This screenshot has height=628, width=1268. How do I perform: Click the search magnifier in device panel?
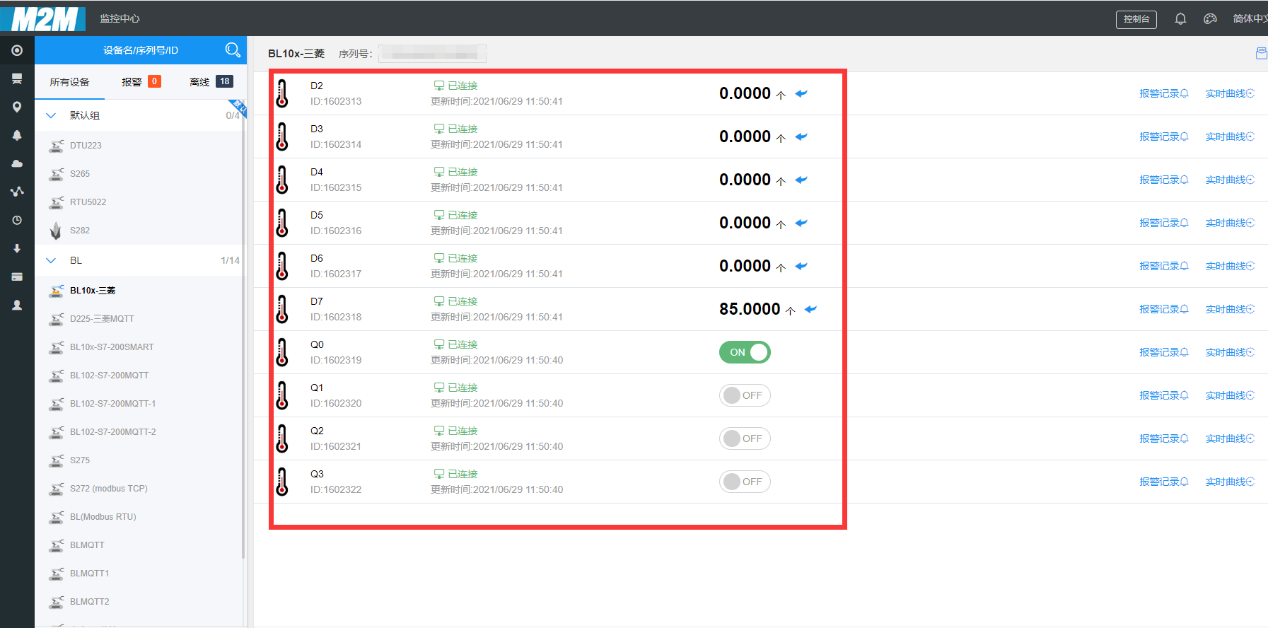[232, 50]
